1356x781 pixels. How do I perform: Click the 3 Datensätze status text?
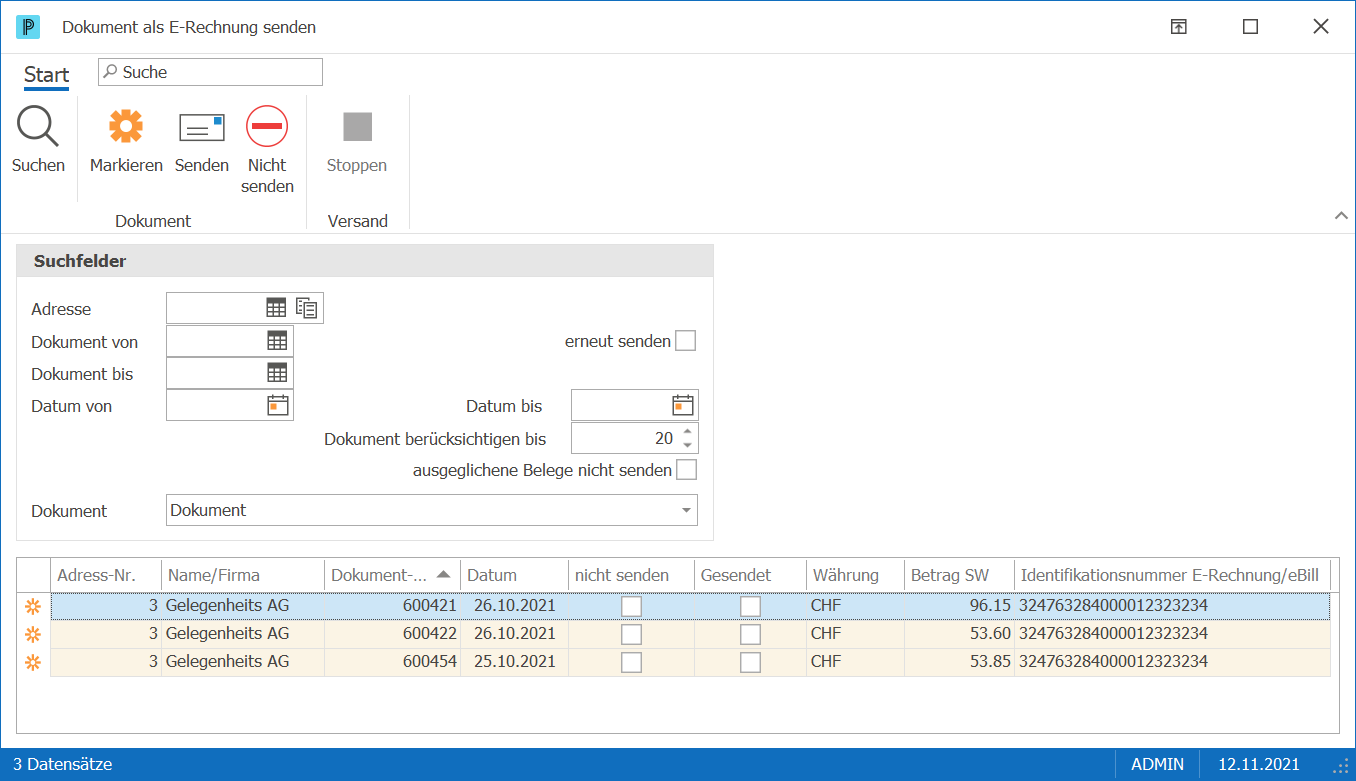63,764
